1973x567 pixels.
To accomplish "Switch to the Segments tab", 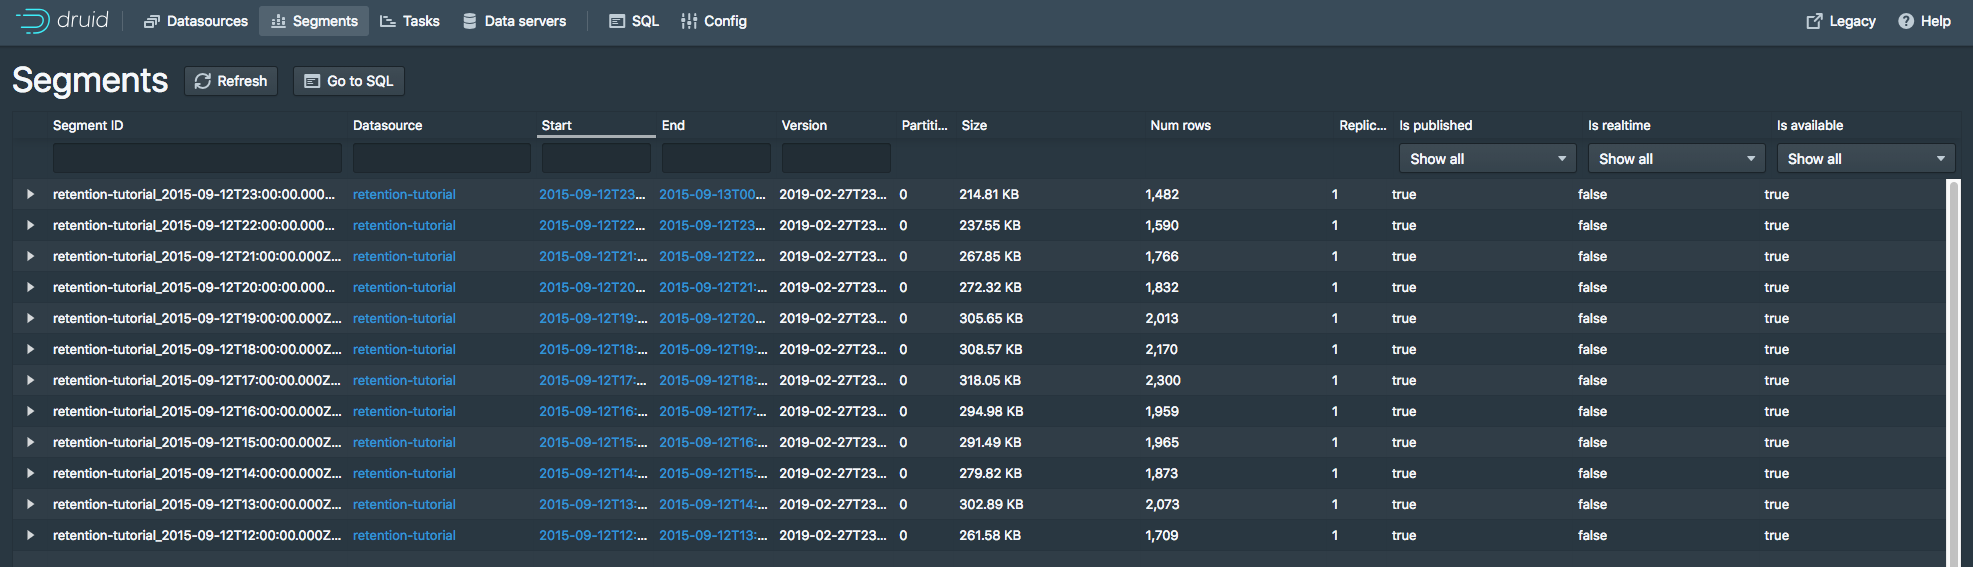I will (x=314, y=21).
